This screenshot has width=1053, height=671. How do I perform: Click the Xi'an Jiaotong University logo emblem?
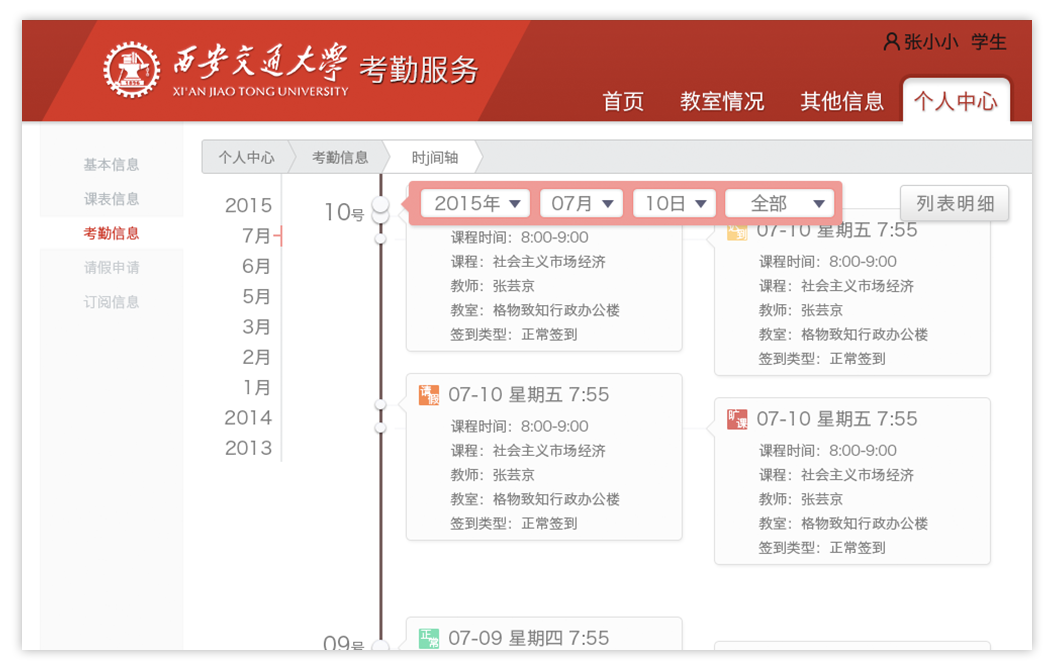coord(131,69)
